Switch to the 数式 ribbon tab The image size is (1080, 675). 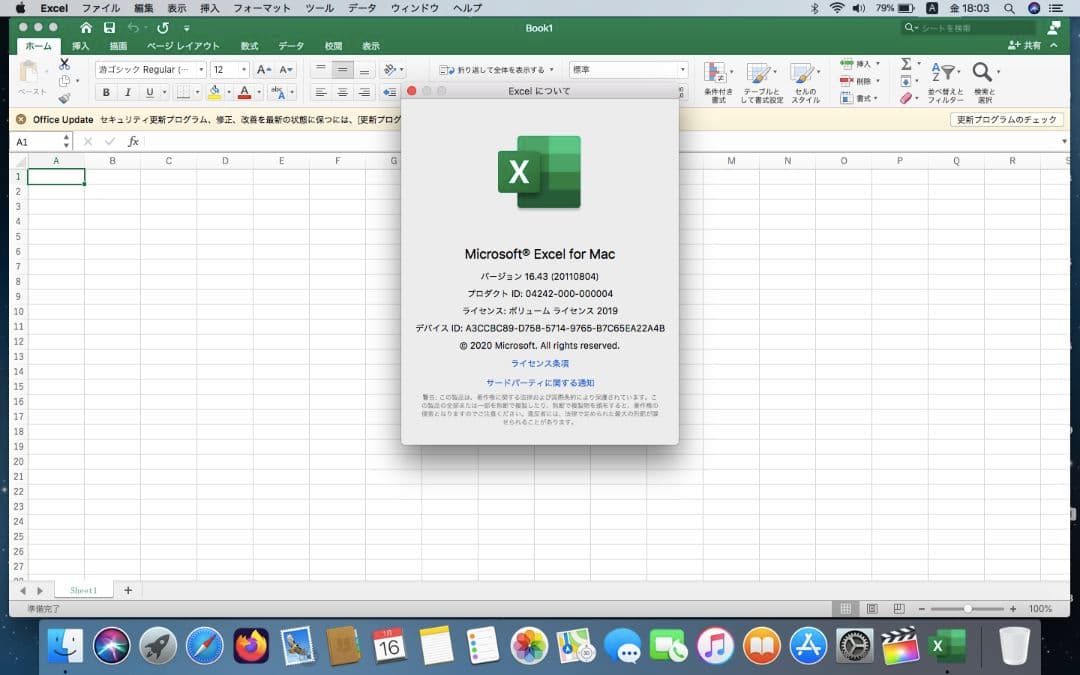(x=247, y=45)
